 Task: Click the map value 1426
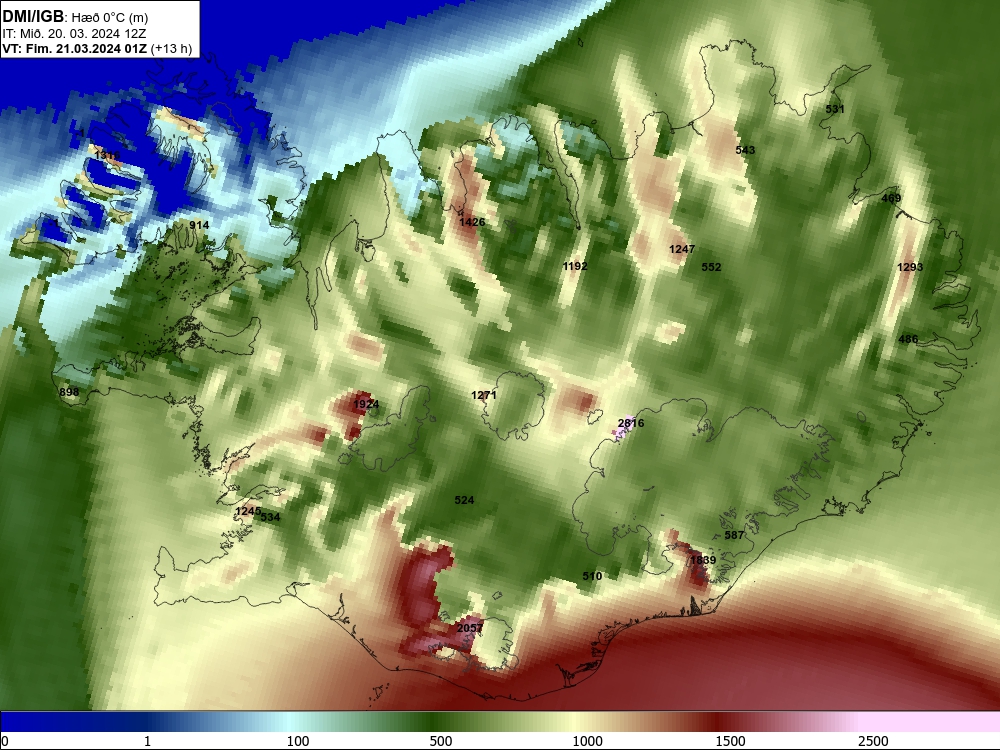472,222
